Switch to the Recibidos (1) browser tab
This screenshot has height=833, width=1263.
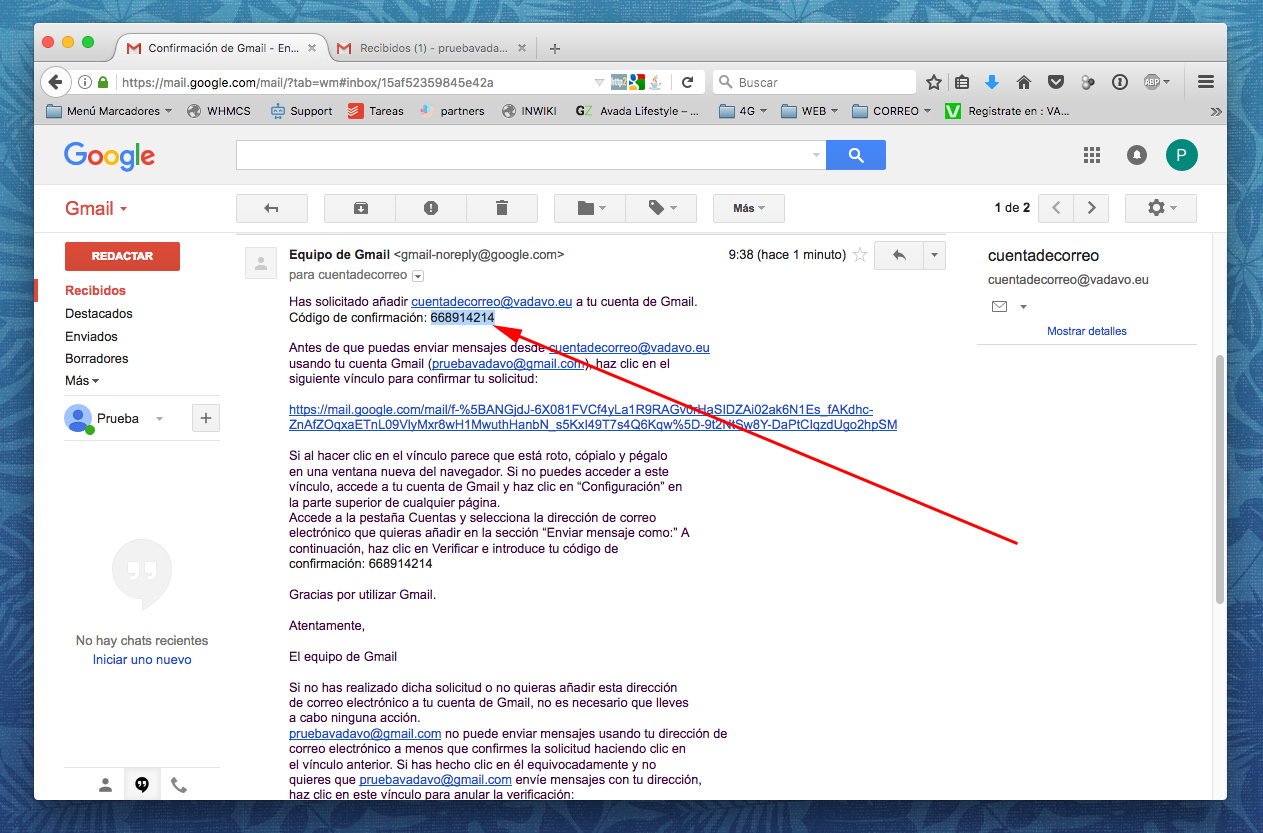pyautogui.click(x=432, y=48)
